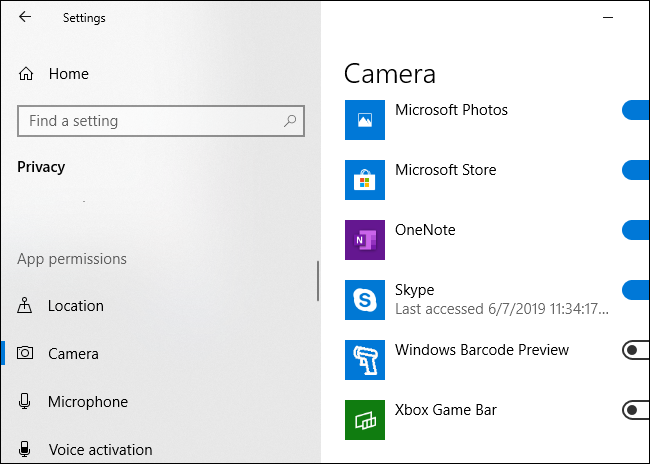
Task: Click the Find a setting search box
Action: click(x=150, y=121)
